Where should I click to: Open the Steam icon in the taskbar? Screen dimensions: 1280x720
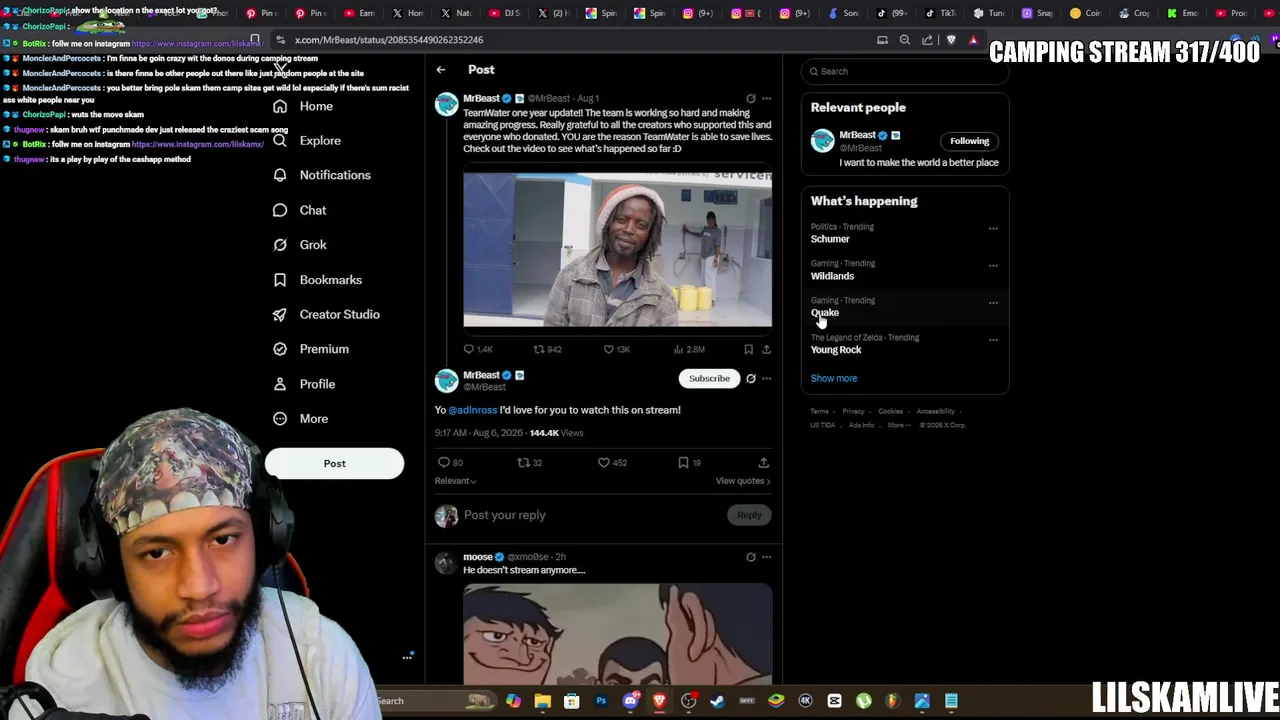[717, 701]
